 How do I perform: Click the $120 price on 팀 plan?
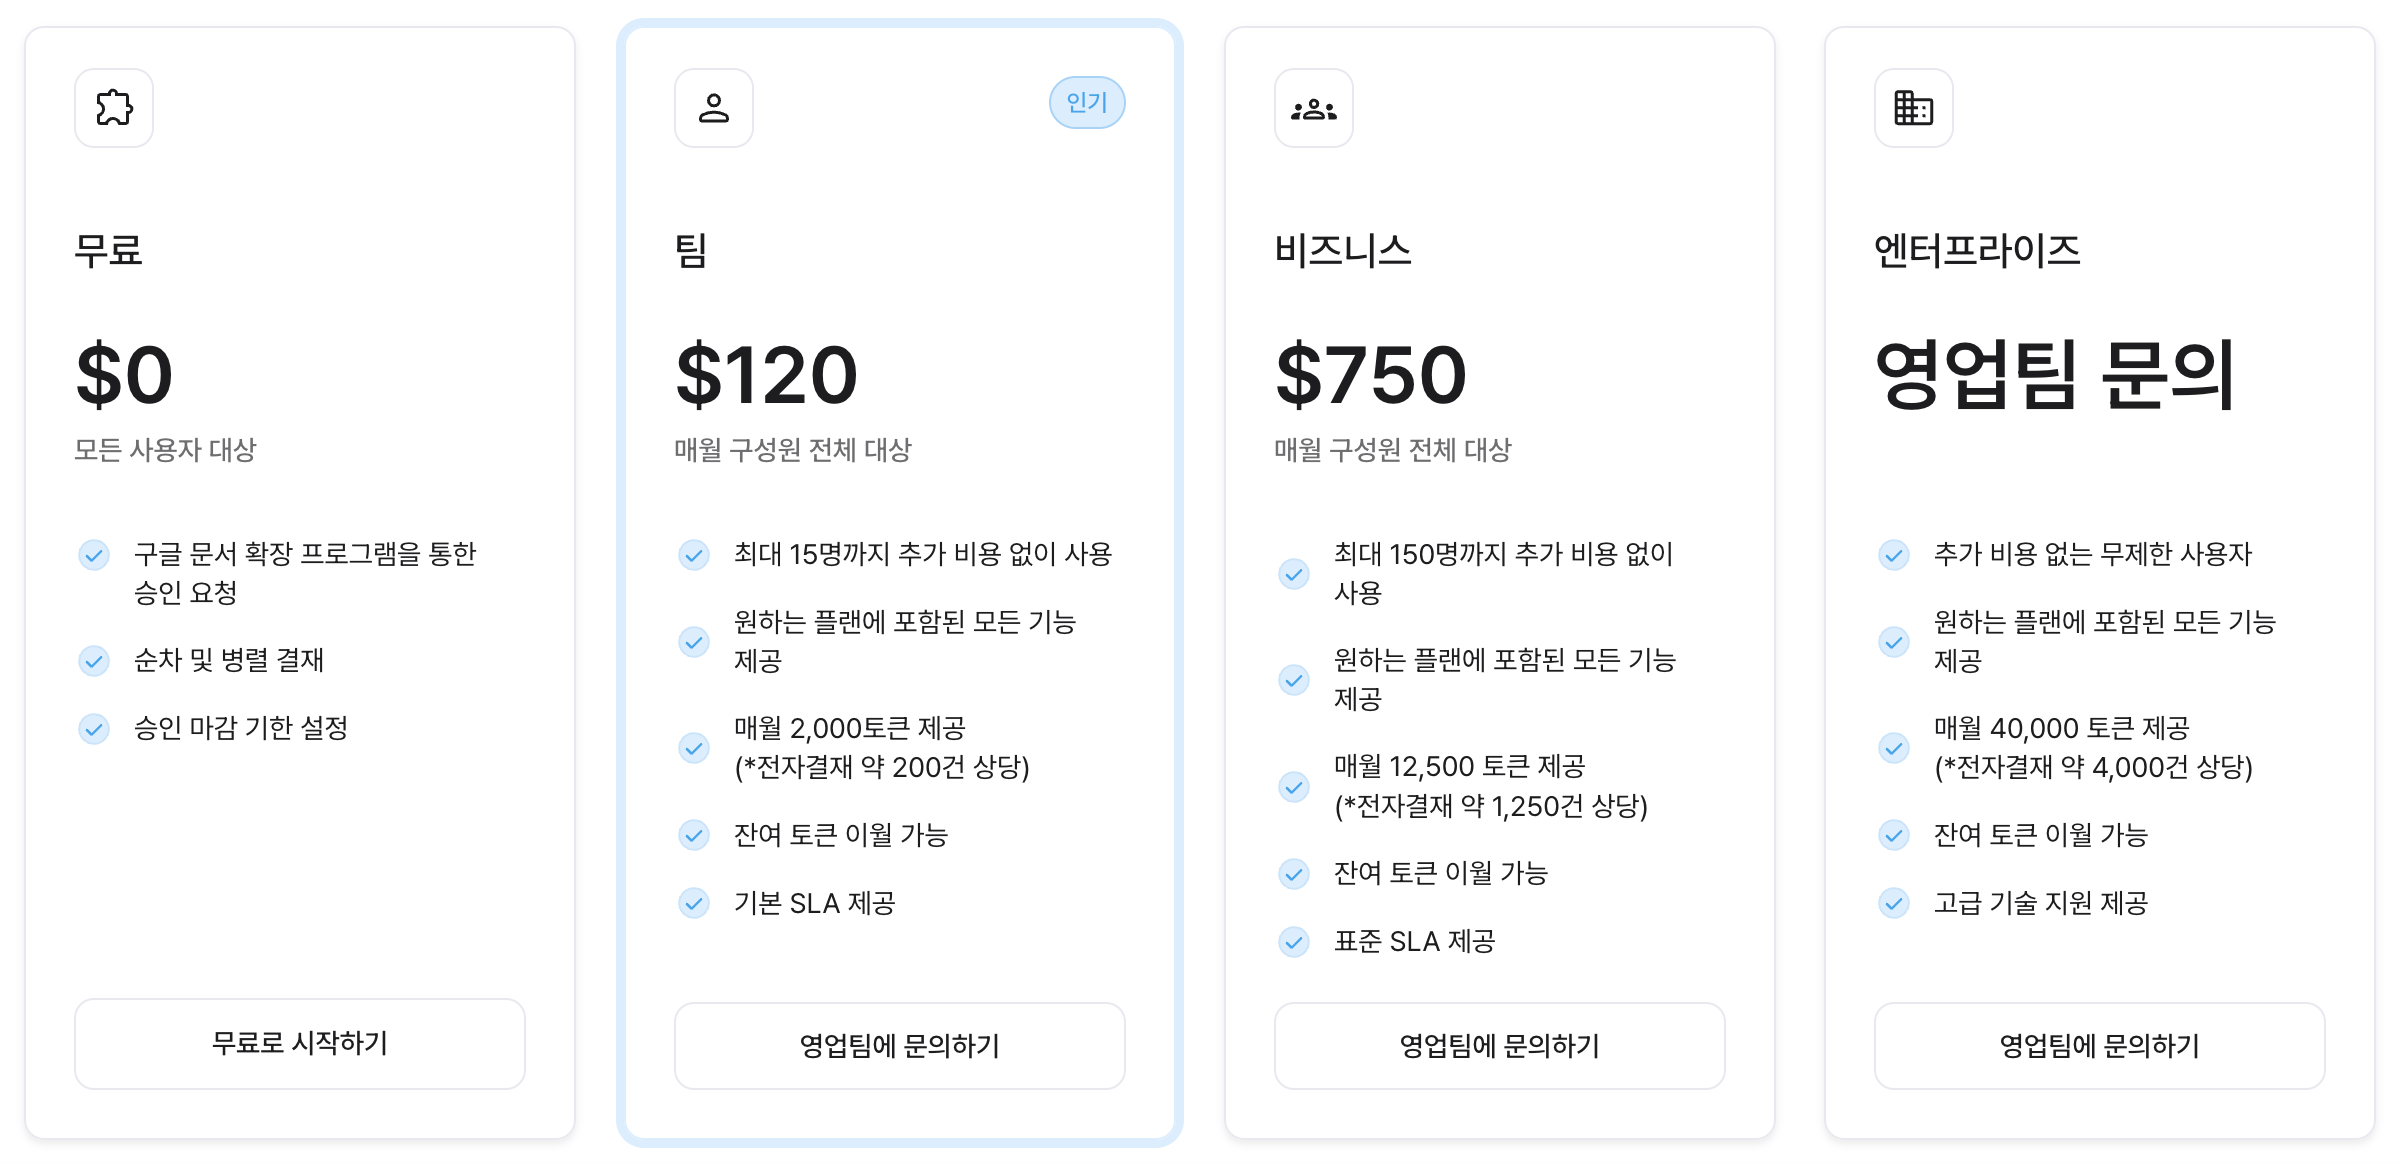tap(767, 375)
